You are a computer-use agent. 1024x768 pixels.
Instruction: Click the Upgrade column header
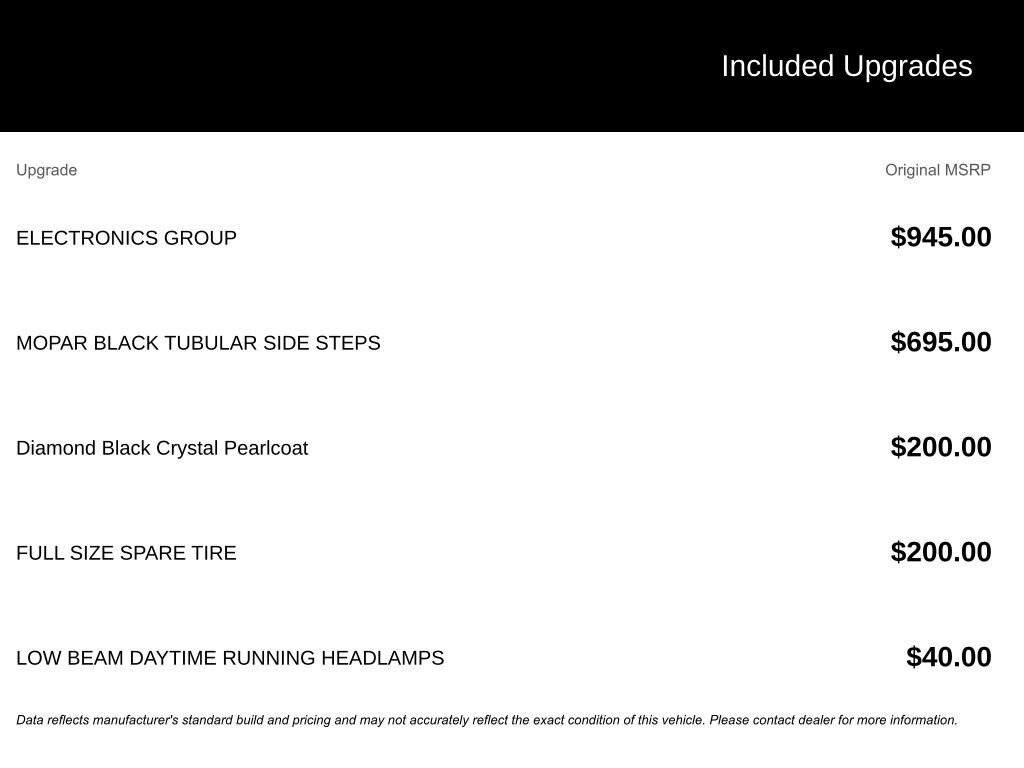(x=46, y=170)
